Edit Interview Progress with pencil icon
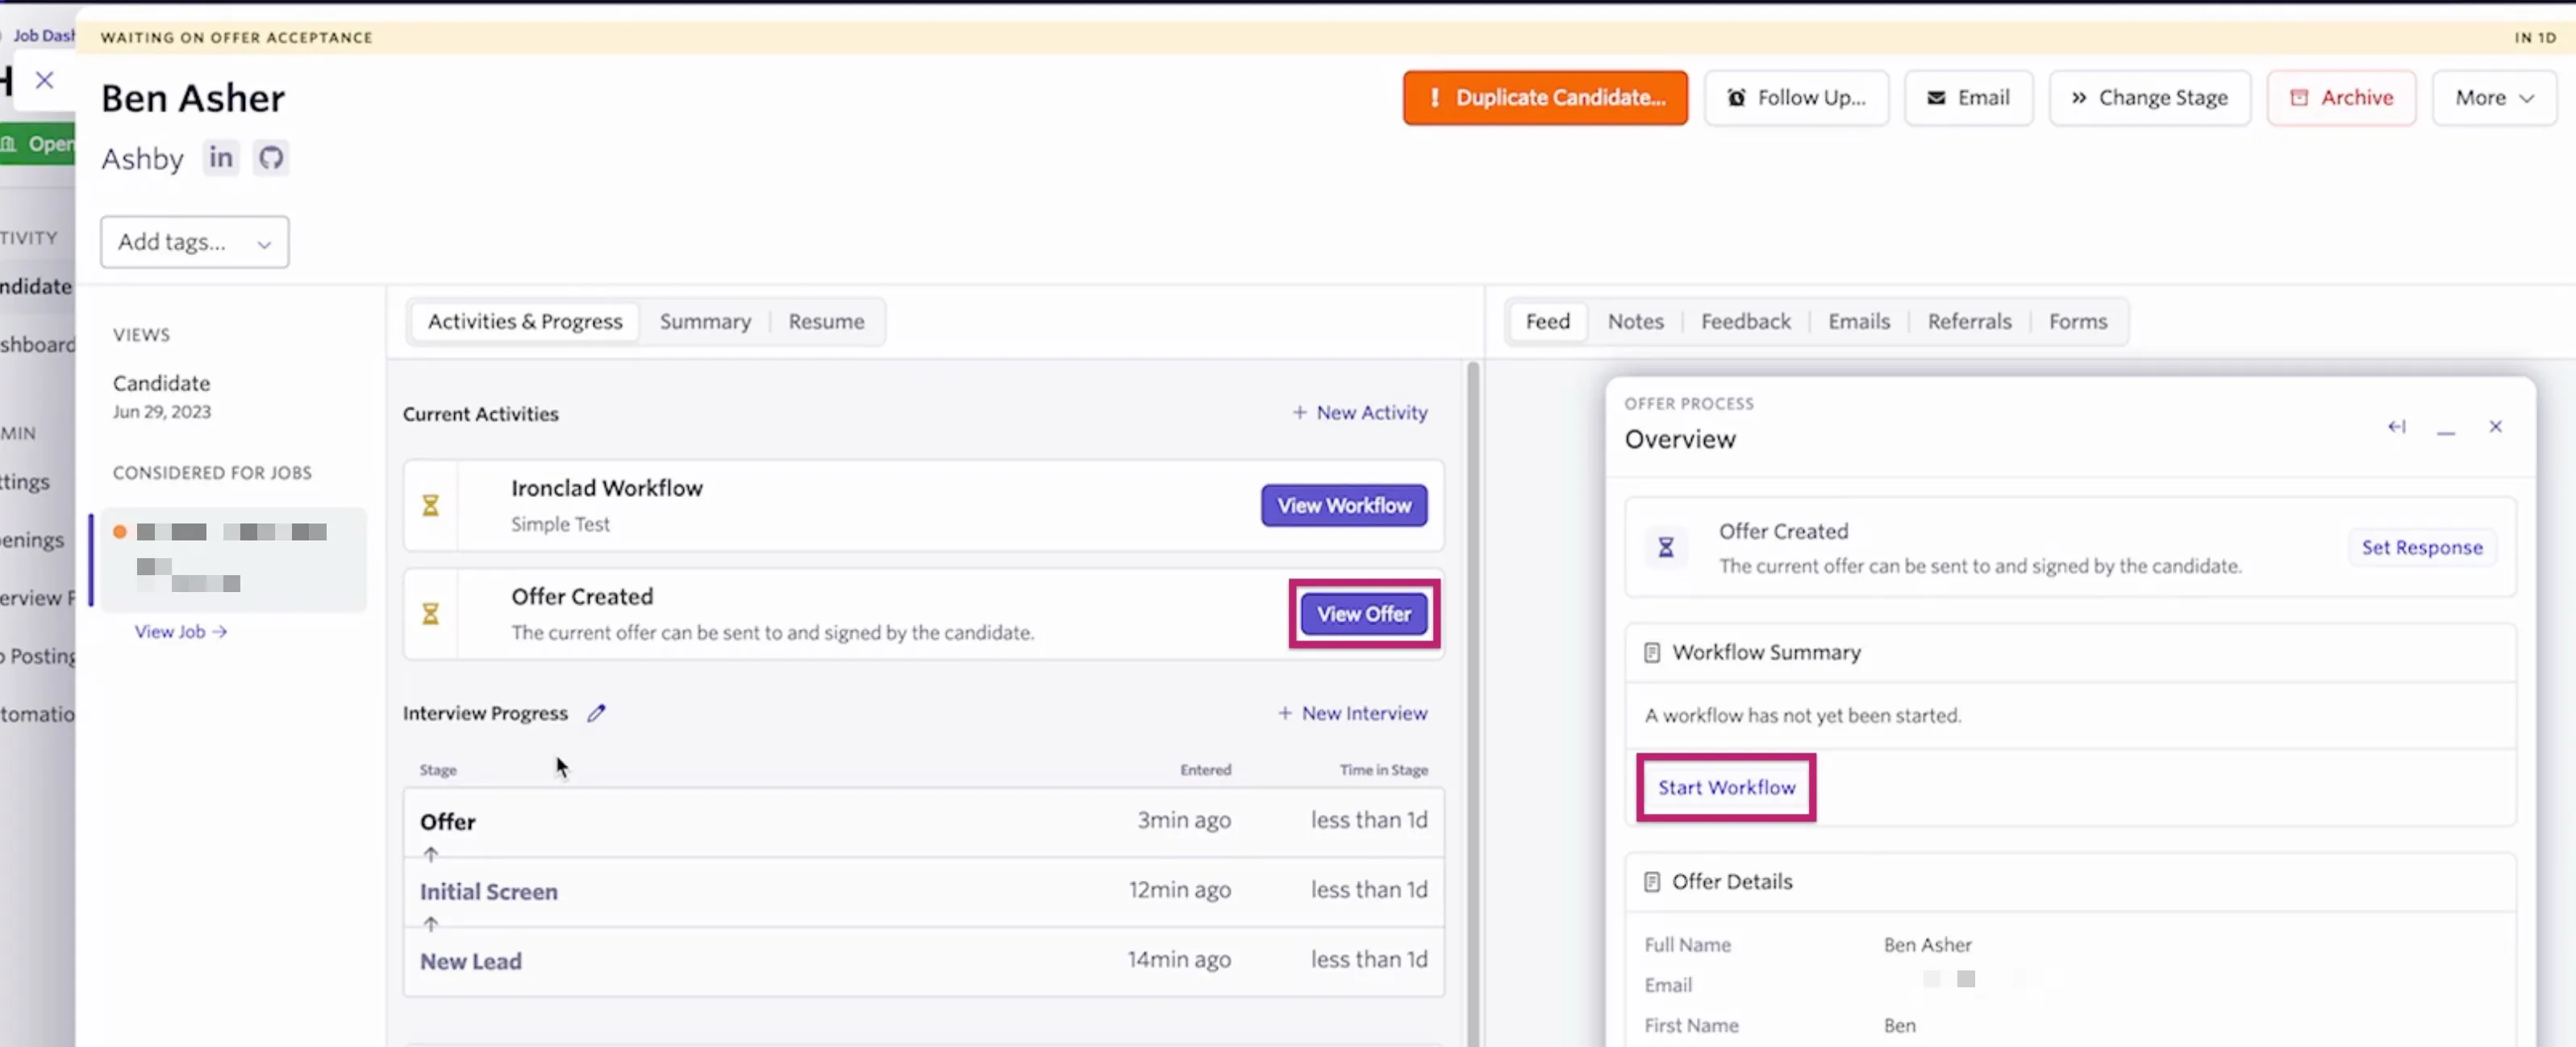Image resolution: width=2576 pixels, height=1047 pixels. (596, 713)
